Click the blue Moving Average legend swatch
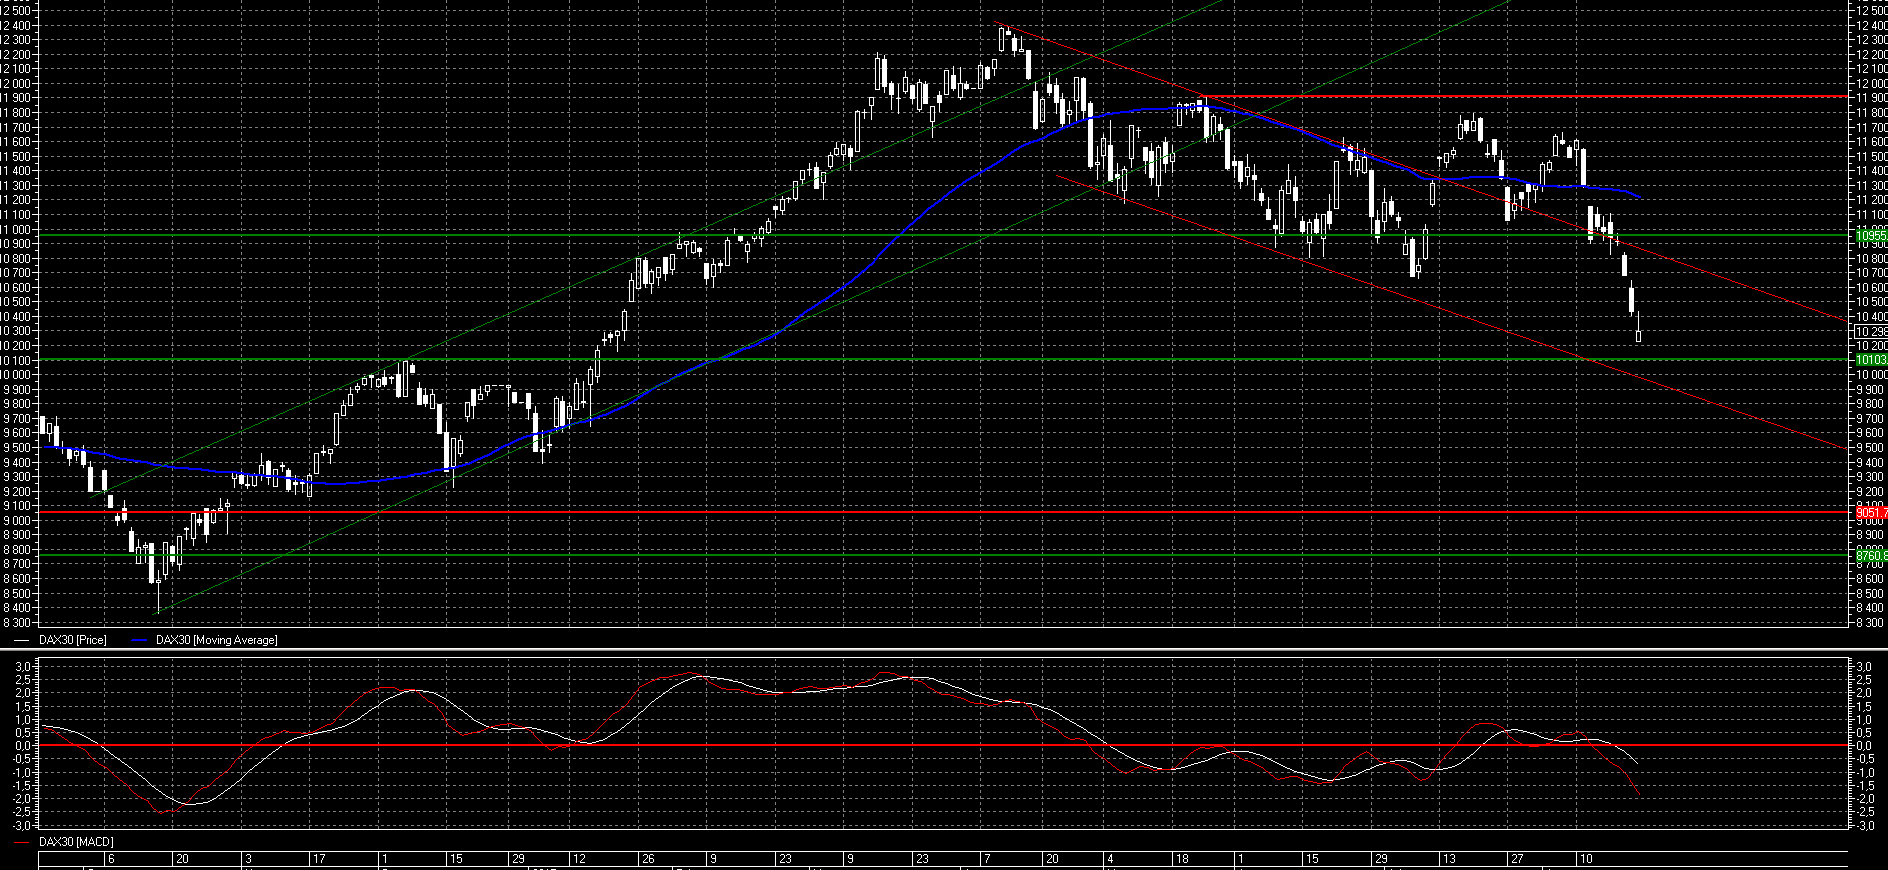Screen dimensions: 1888x870 [x=139, y=640]
